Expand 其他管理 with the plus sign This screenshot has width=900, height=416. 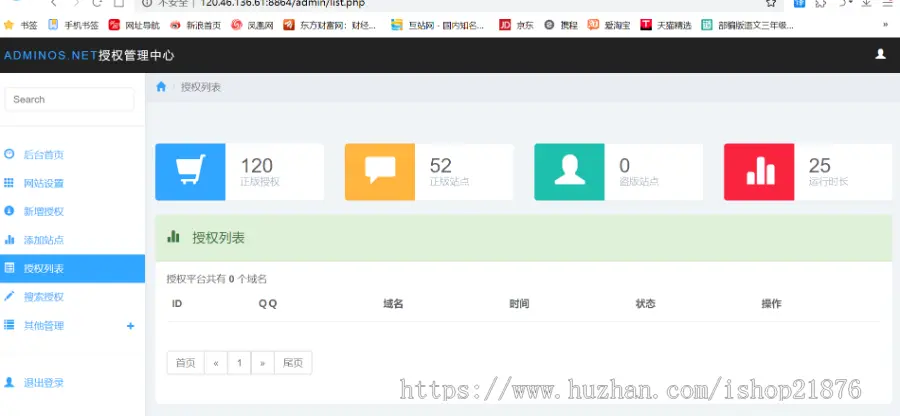[130, 326]
